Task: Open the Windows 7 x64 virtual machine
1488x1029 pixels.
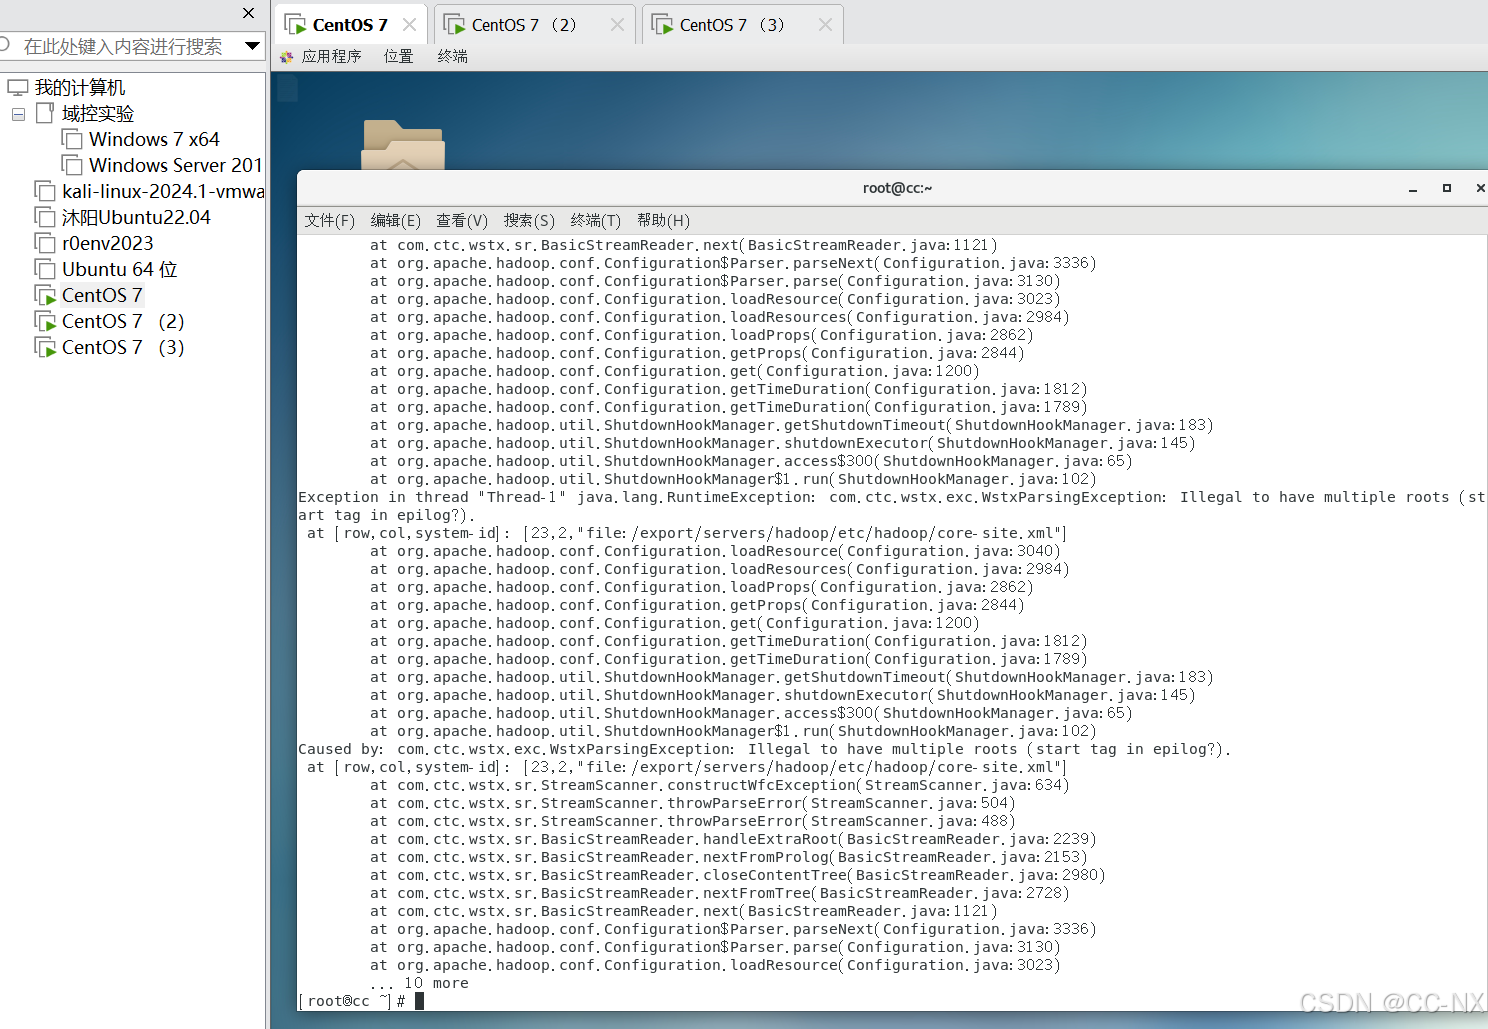Action: [x=154, y=140]
